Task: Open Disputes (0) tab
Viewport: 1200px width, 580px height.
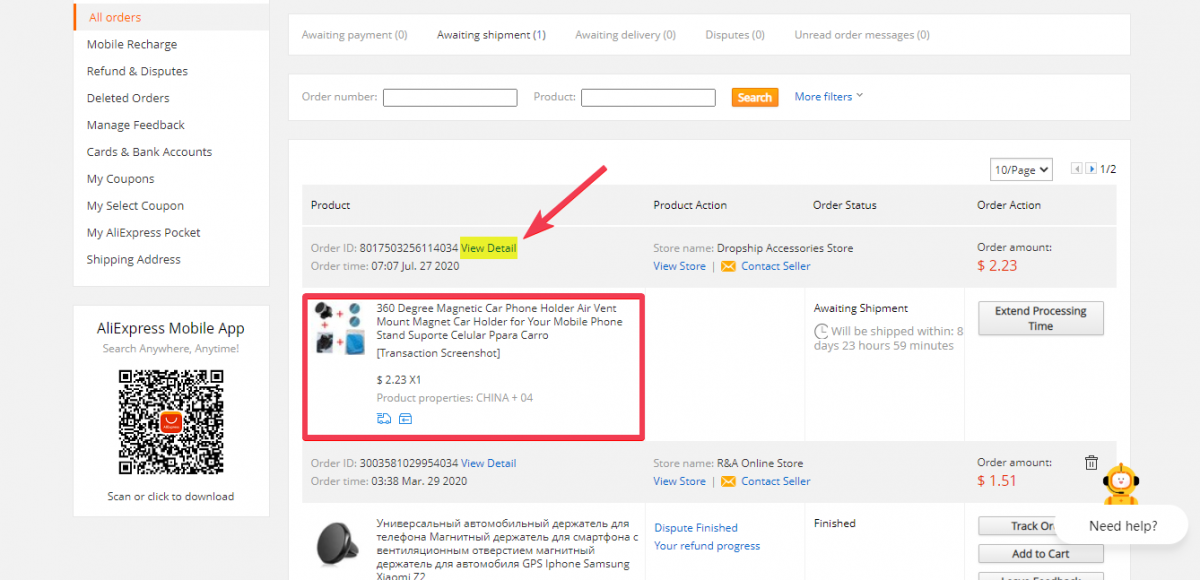Action: point(735,35)
